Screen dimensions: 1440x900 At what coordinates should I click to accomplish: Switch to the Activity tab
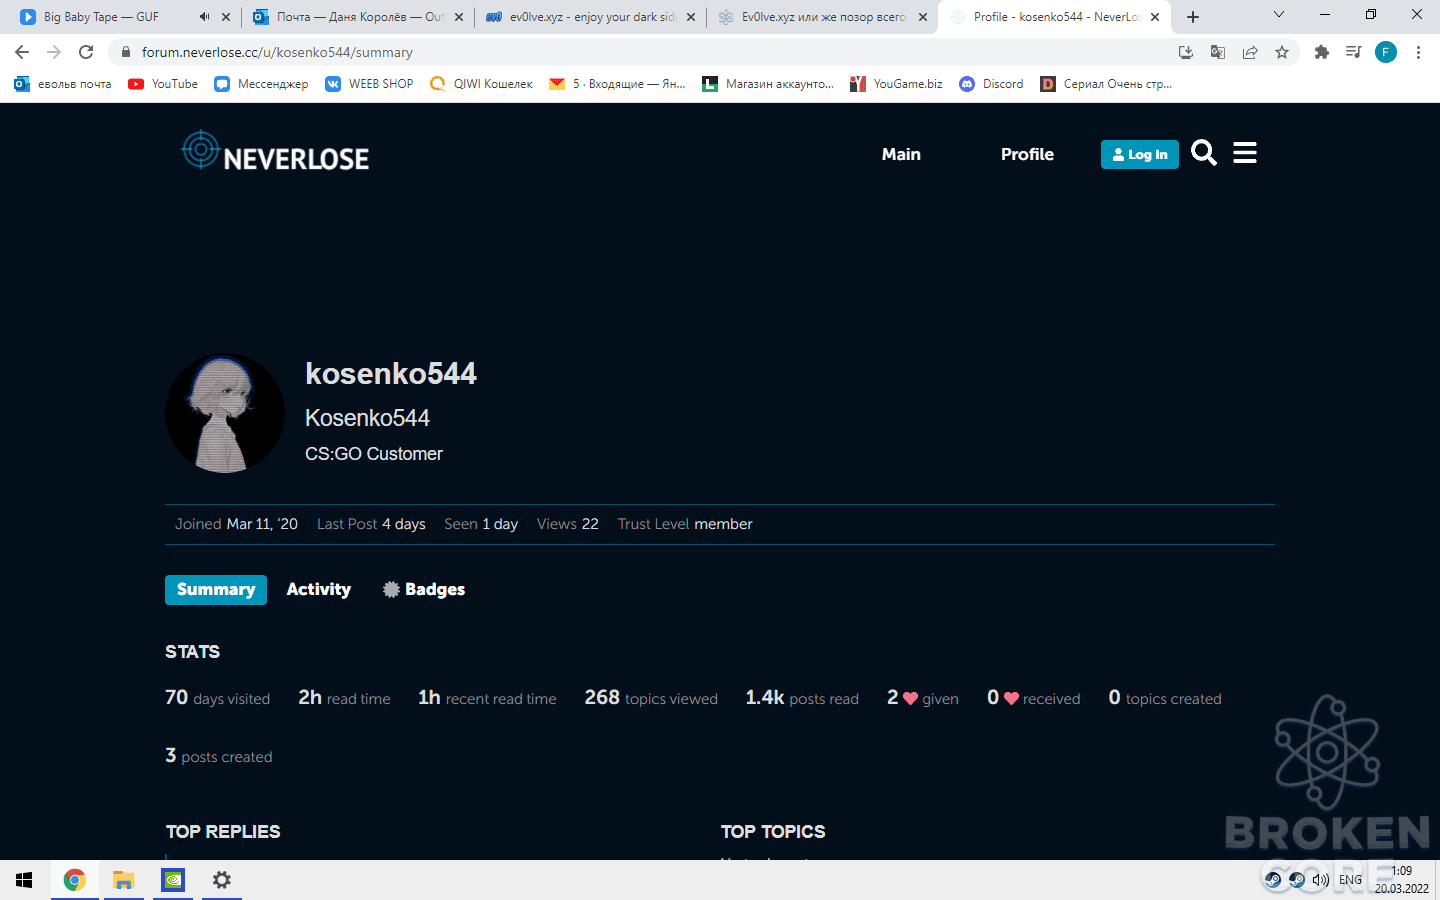pos(319,590)
